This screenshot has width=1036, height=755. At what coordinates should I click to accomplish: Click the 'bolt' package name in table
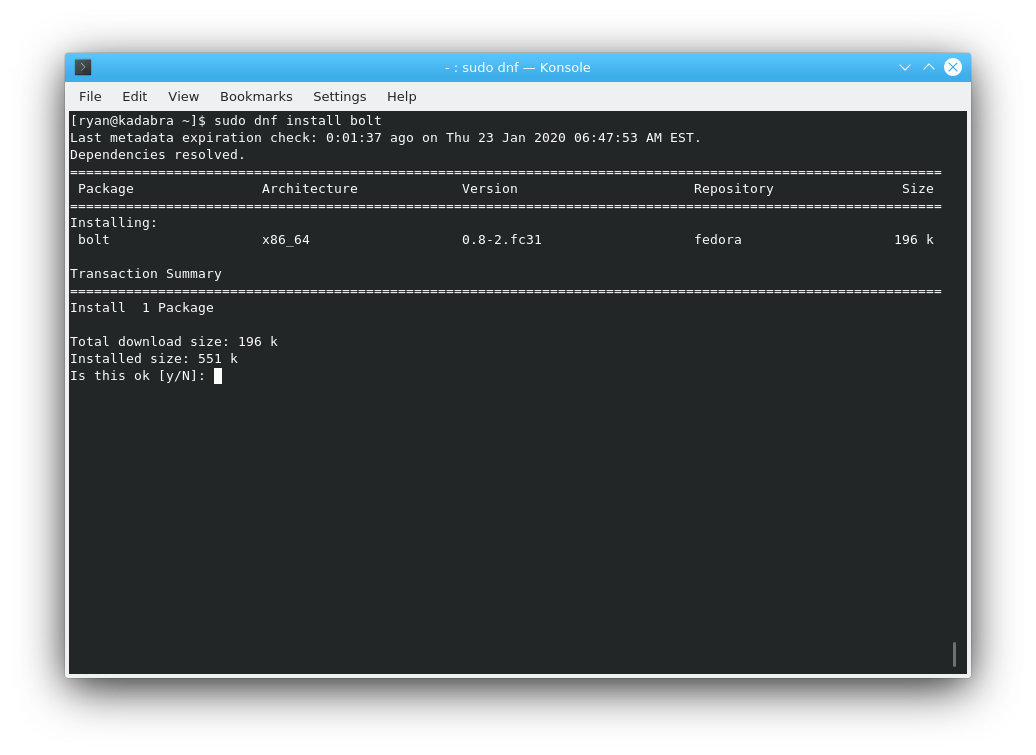click(94, 240)
